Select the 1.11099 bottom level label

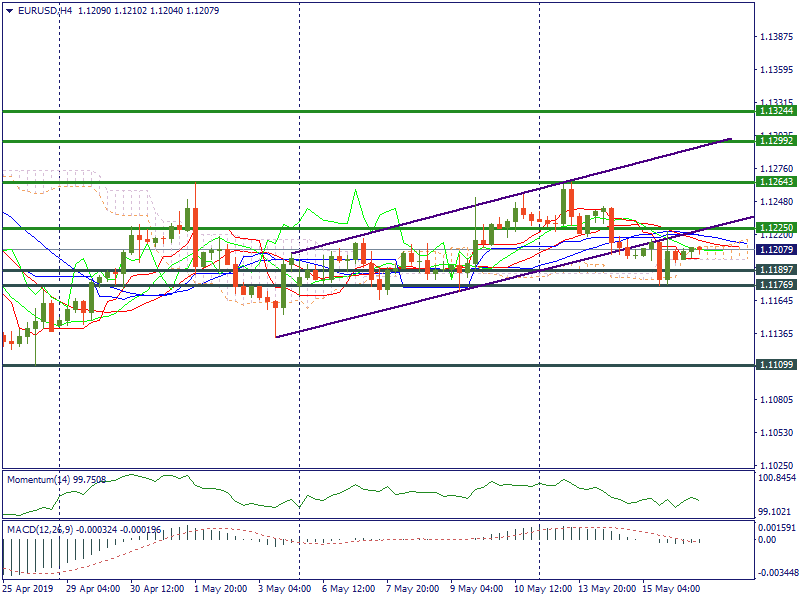point(775,365)
